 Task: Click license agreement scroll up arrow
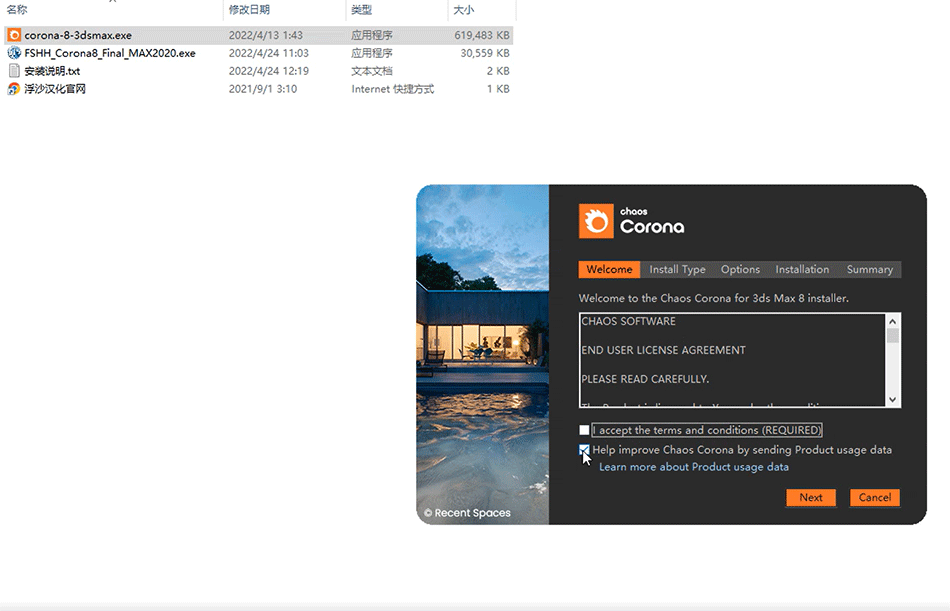pos(892,321)
